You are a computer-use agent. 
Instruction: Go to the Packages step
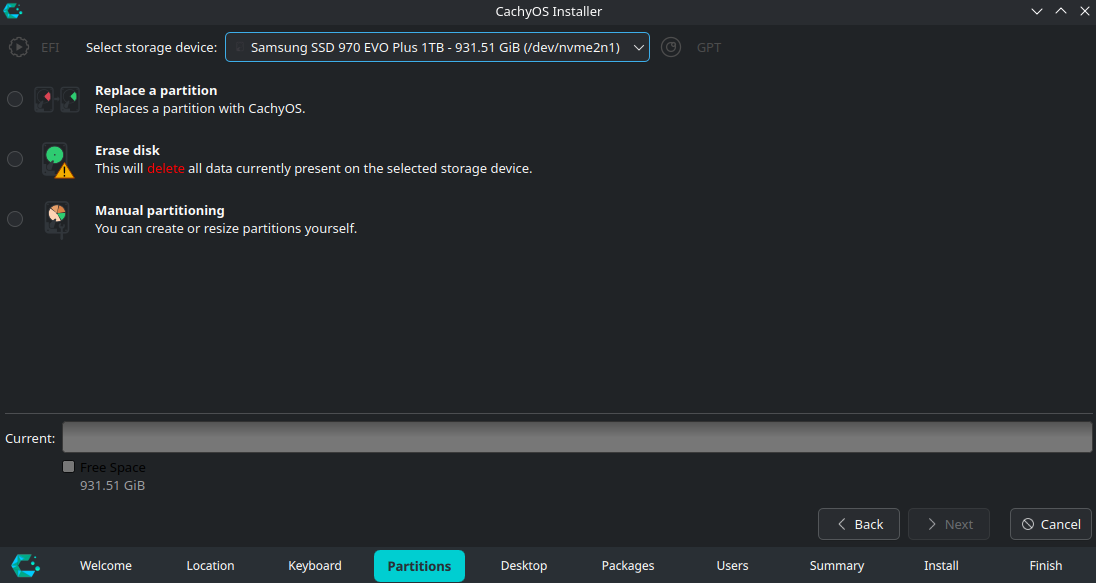click(628, 566)
